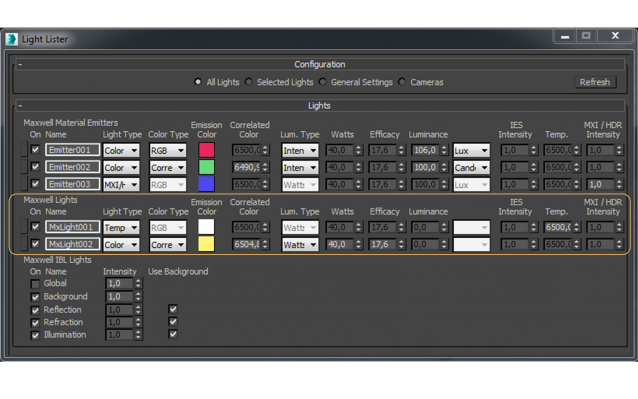Select the Selected Lights radio option
The height and width of the screenshot is (399, 638).
[x=249, y=82]
